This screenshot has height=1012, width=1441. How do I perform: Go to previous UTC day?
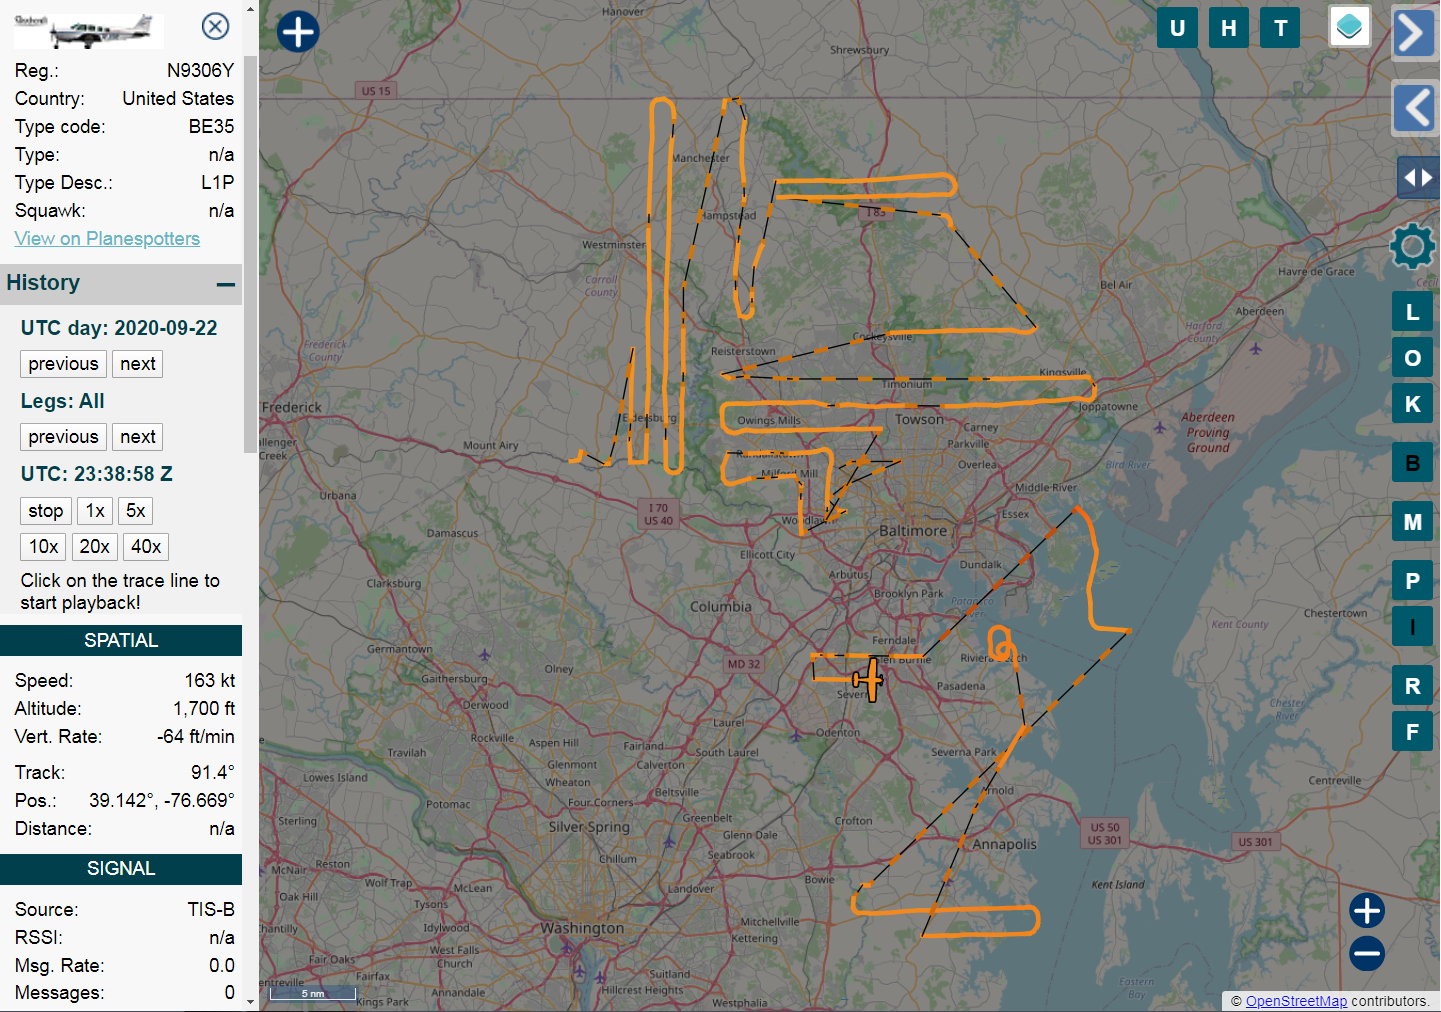(63, 364)
